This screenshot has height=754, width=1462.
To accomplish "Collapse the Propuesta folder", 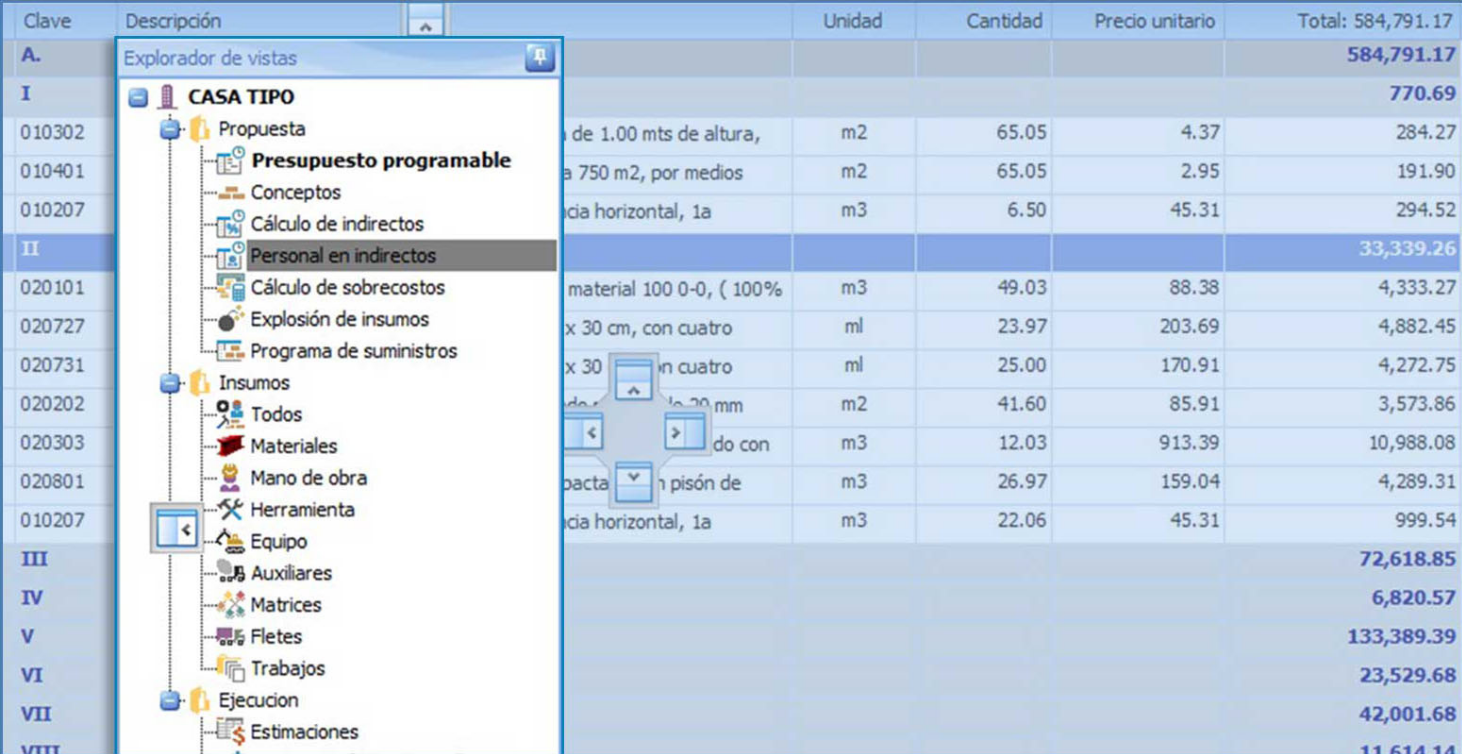I will (170, 129).
